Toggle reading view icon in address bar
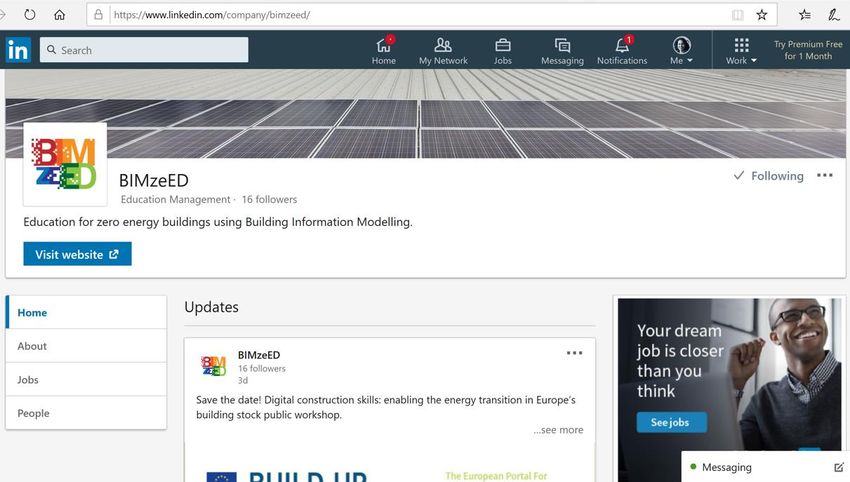This screenshot has height=482, width=850. pyautogui.click(x=737, y=15)
